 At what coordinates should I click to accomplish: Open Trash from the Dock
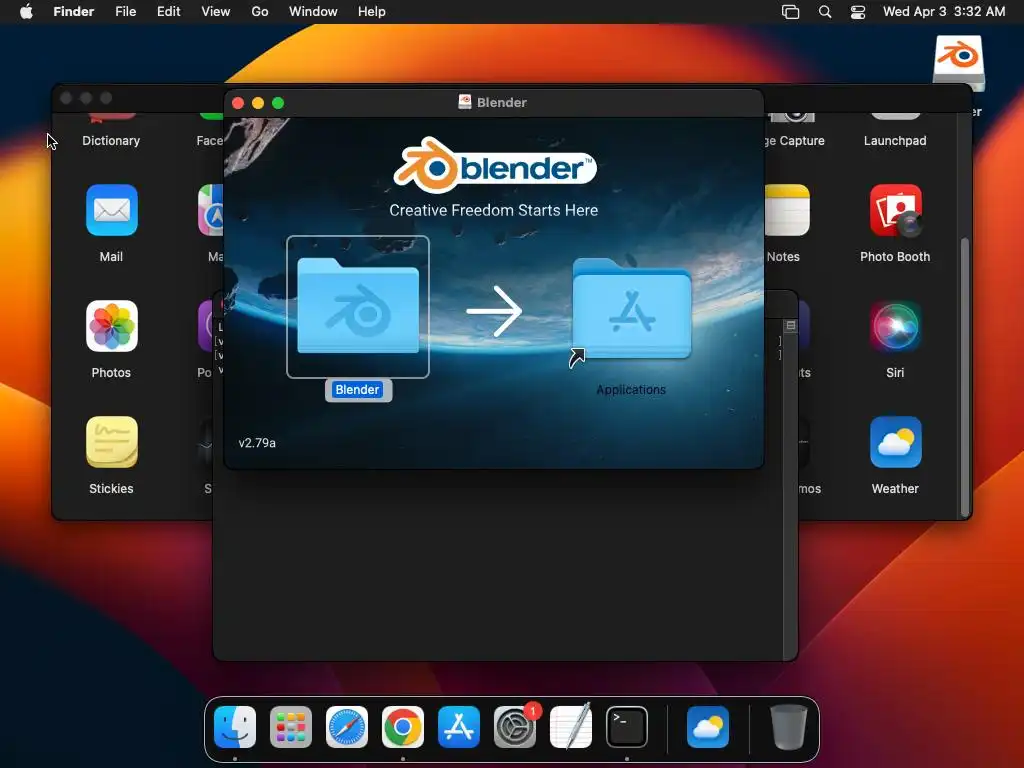(789, 727)
